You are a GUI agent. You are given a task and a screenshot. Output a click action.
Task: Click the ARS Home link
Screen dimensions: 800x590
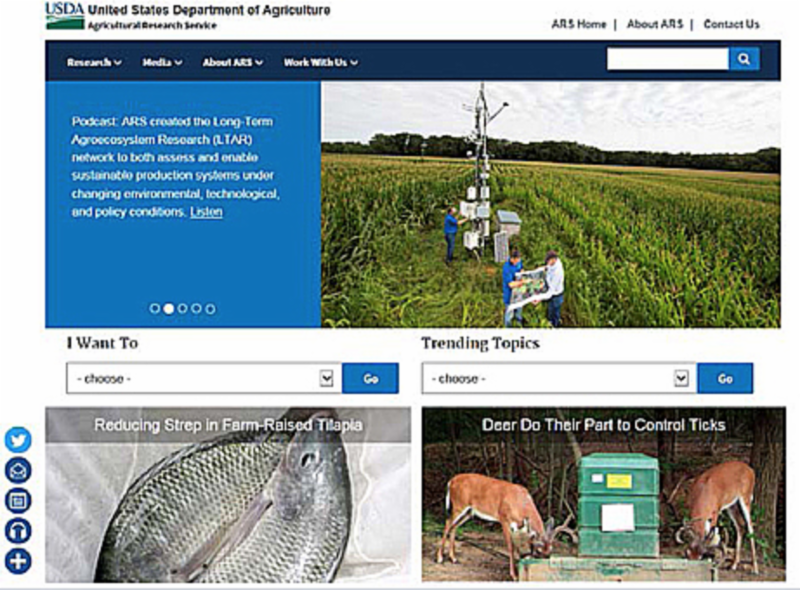tap(579, 24)
